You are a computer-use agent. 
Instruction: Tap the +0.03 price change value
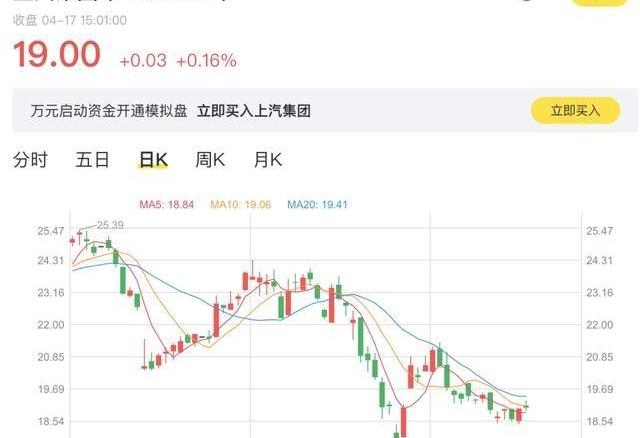pyautogui.click(x=143, y=61)
